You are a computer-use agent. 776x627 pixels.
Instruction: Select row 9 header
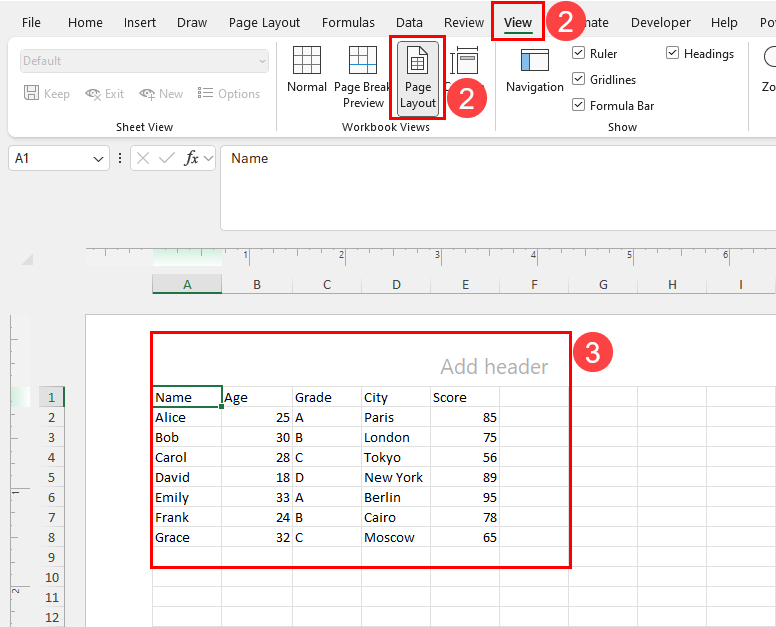click(x=51, y=558)
